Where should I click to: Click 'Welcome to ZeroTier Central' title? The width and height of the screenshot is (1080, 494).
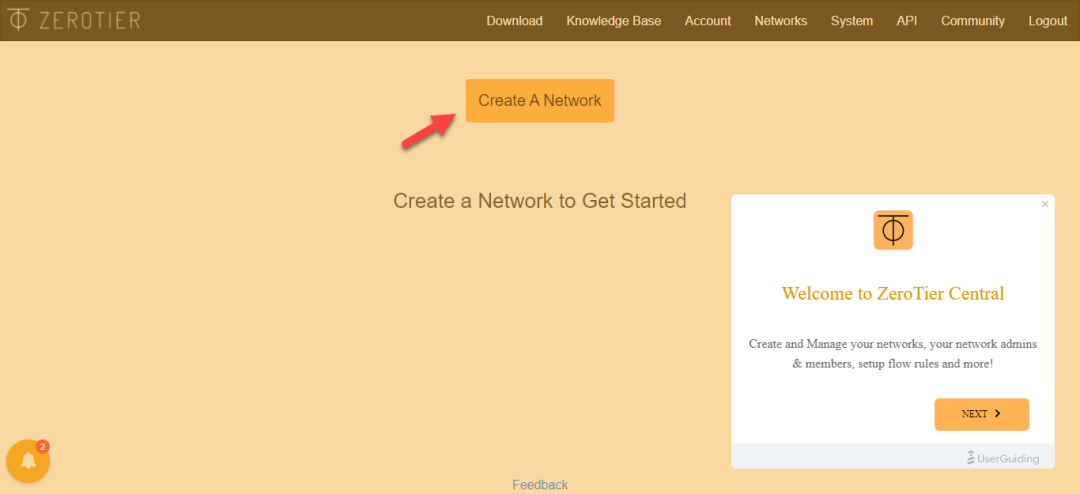pos(893,294)
